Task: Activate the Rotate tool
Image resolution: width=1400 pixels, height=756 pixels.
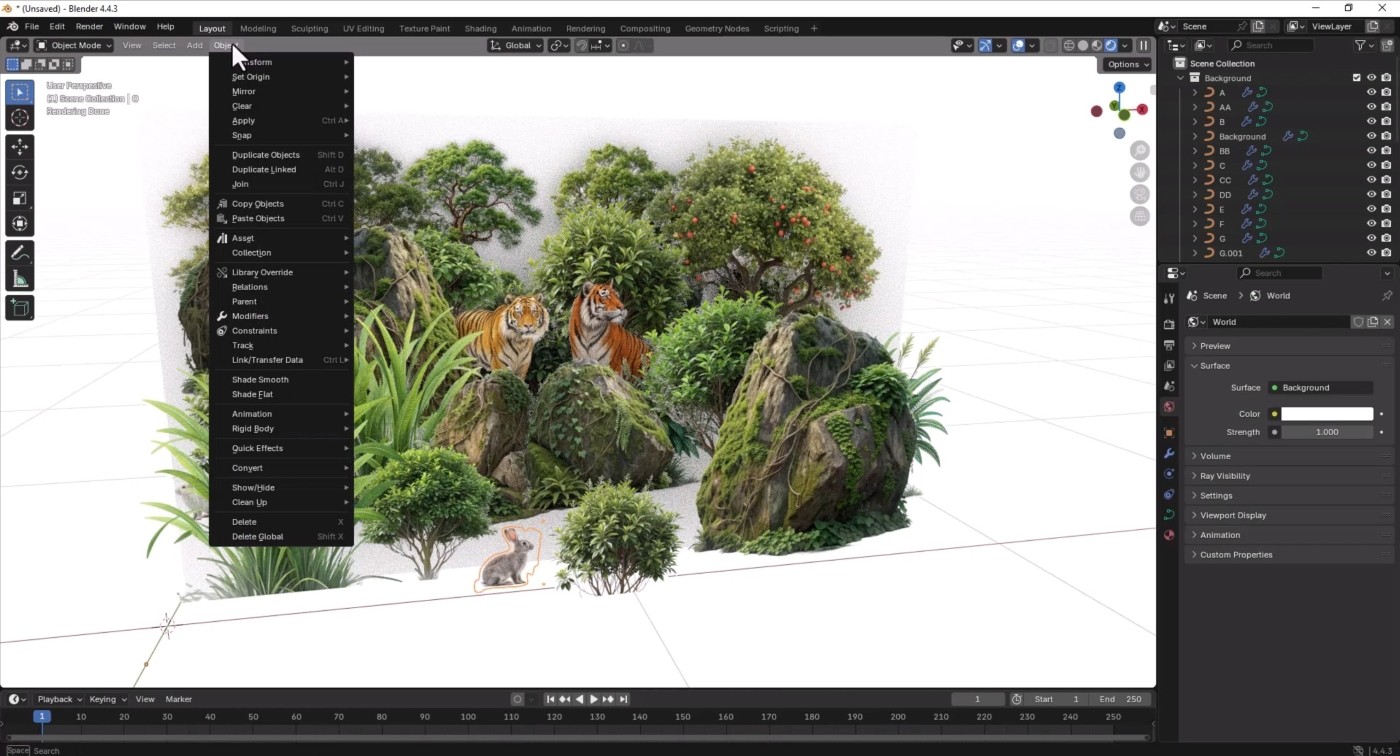Action: 20,172
